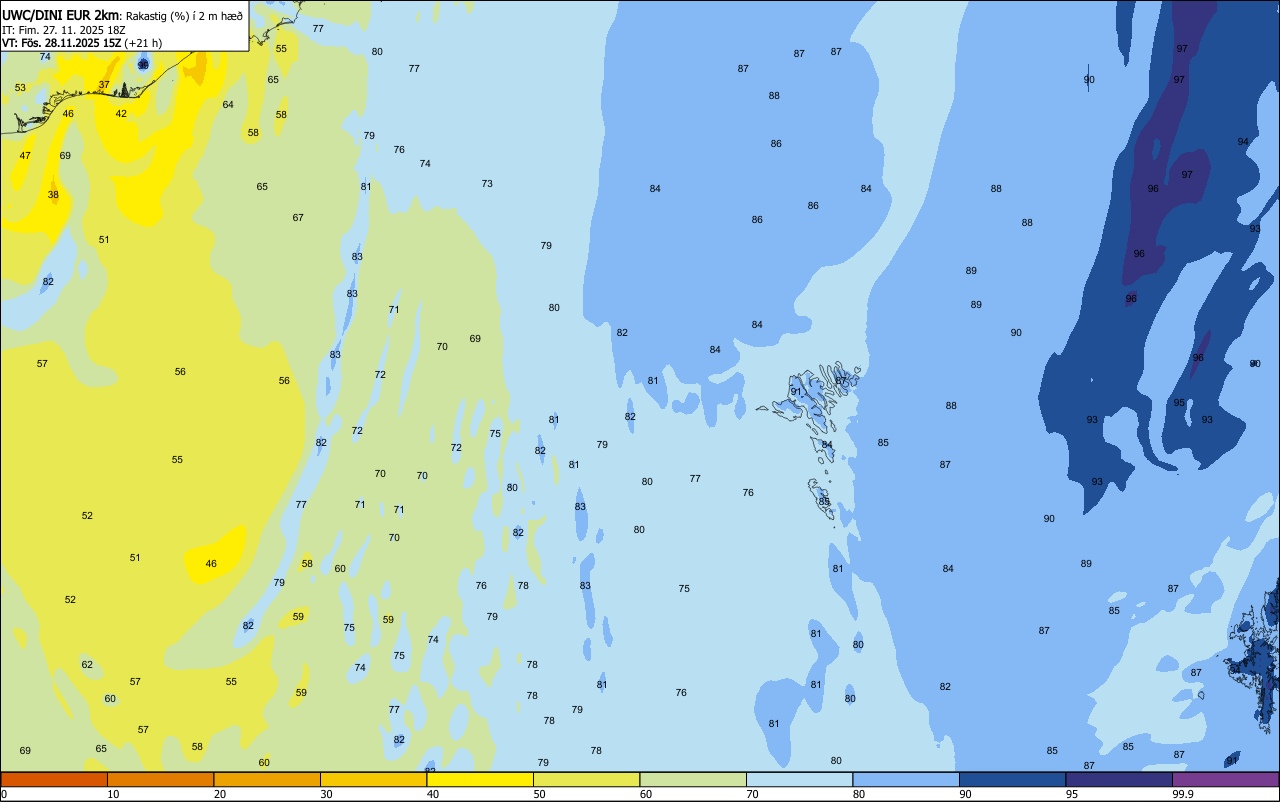The height and width of the screenshot is (802, 1280).
Task: Click the 10–20 orange legend swatch
Action: coord(160,779)
